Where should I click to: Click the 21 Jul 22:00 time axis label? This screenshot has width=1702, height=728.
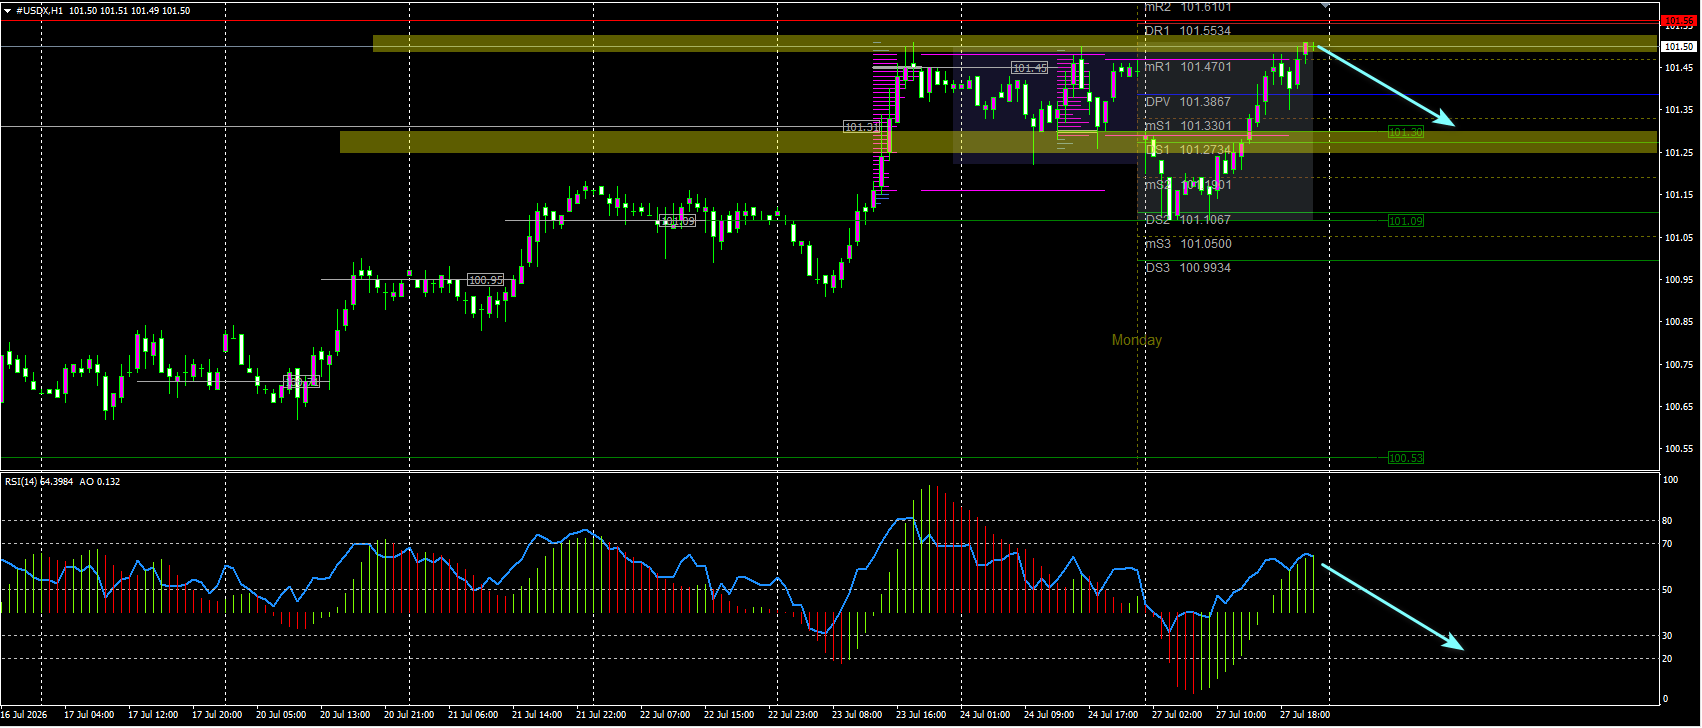(601, 715)
